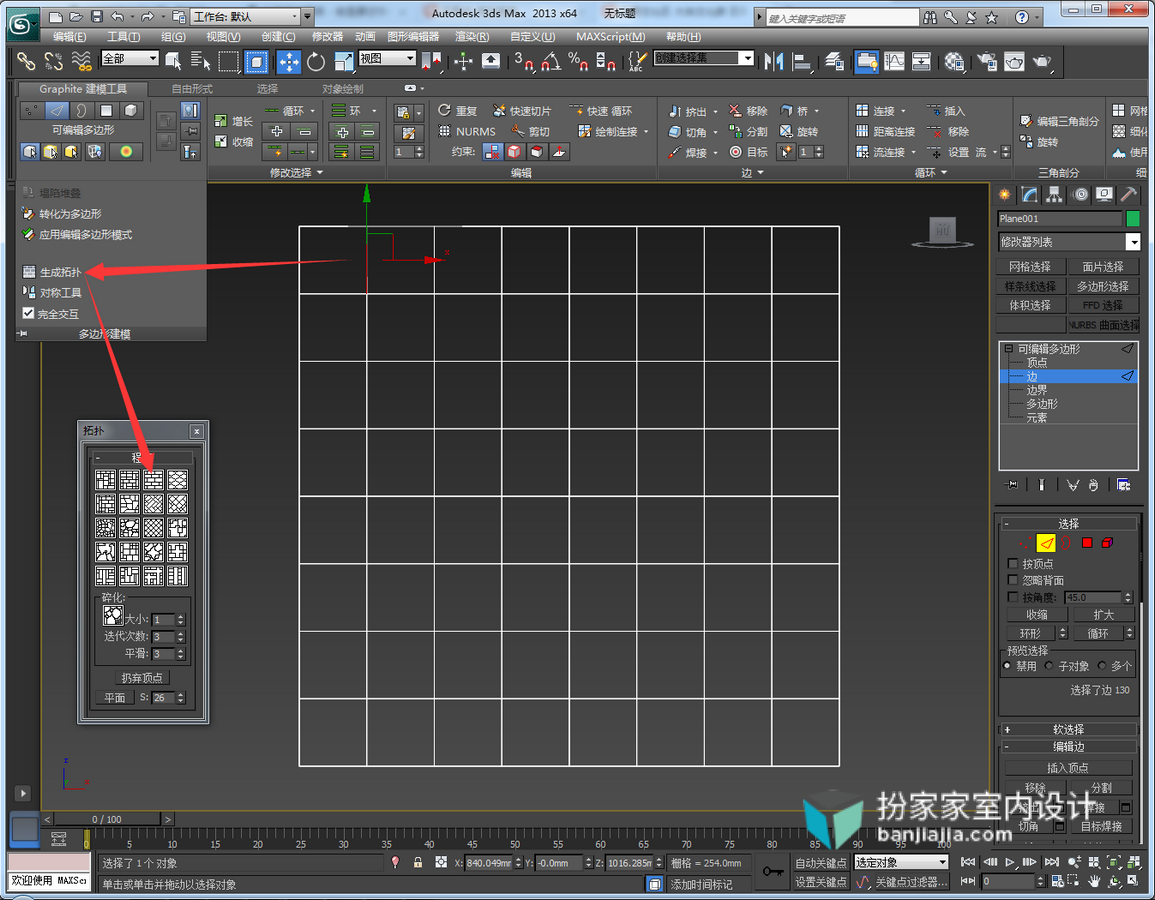Viewport: 1155px width, 900px height.
Task: Select the Rotate tool in main toolbar
Action: click(316, 63)
